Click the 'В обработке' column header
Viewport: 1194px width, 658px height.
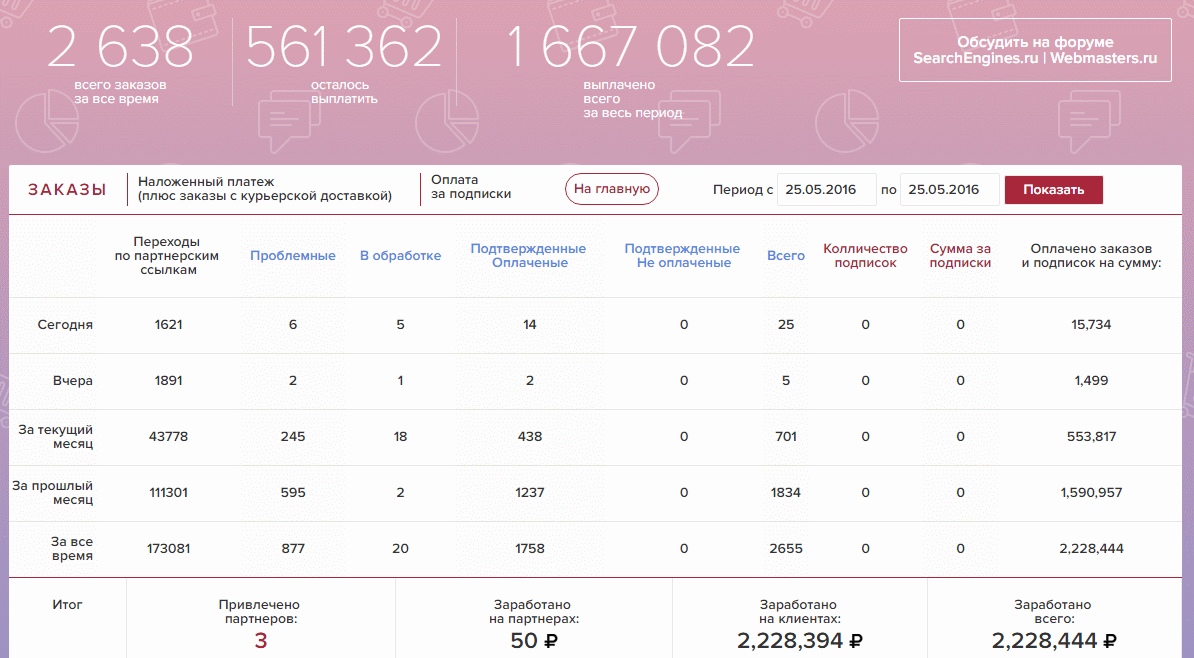pyautogui.click(x=400, y=255)
